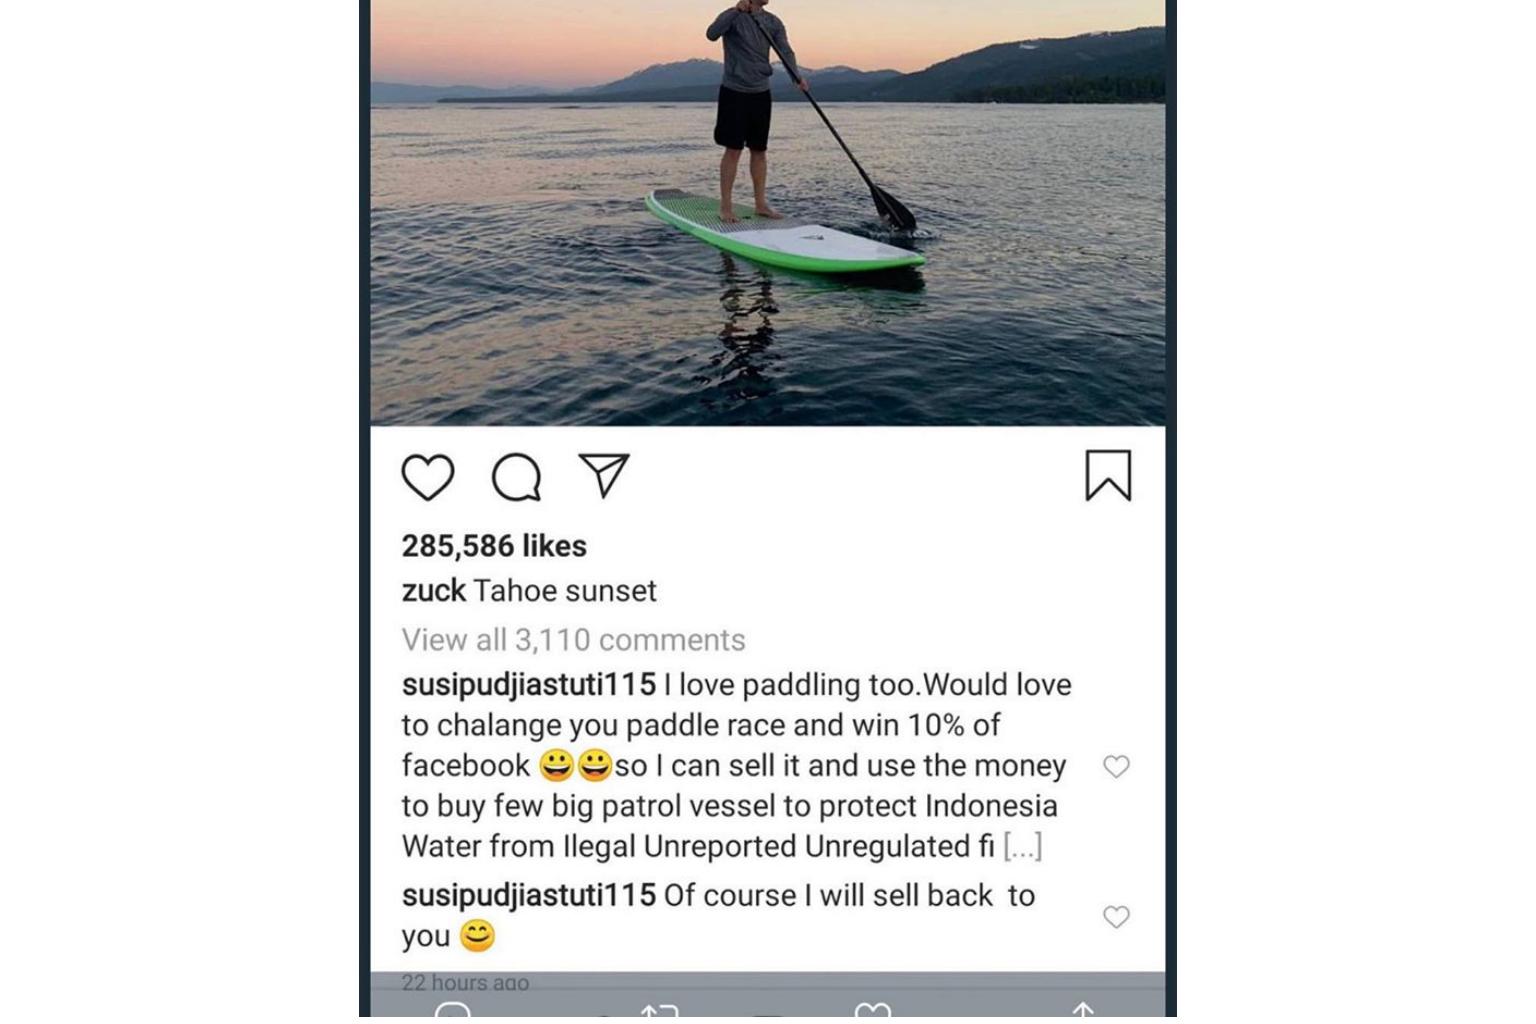This screenshot has width=1536, height=1024.
Task: Click the "22 hours ago" timestamp
Action: (x=465, y=983)
